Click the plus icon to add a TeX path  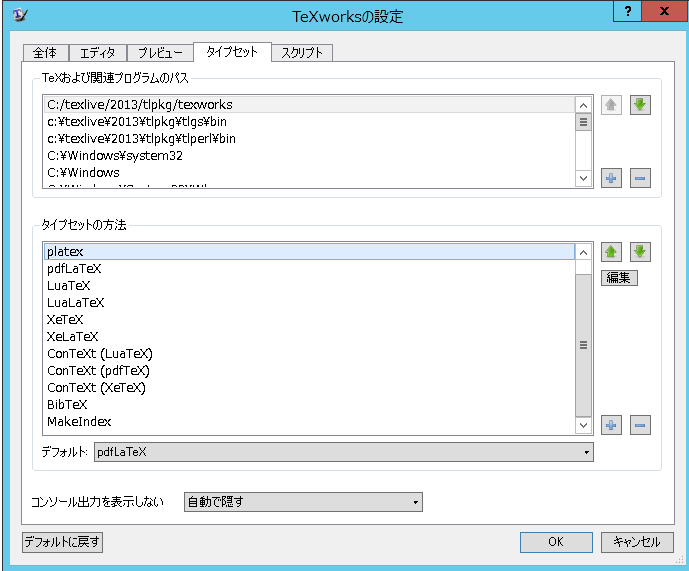(x=612, y=178)
